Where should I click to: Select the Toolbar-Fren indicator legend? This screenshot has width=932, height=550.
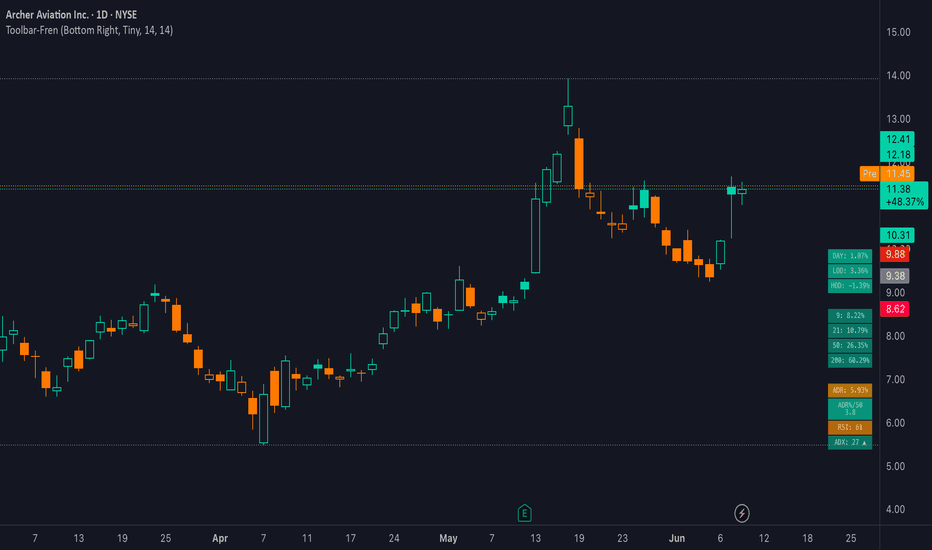[x=89, y=30]
